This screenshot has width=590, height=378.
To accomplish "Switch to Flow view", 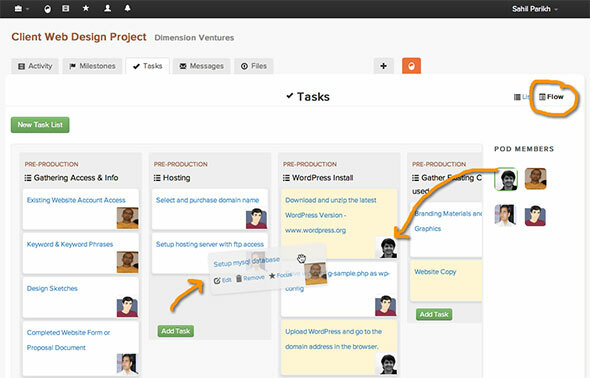I will 551,97.
